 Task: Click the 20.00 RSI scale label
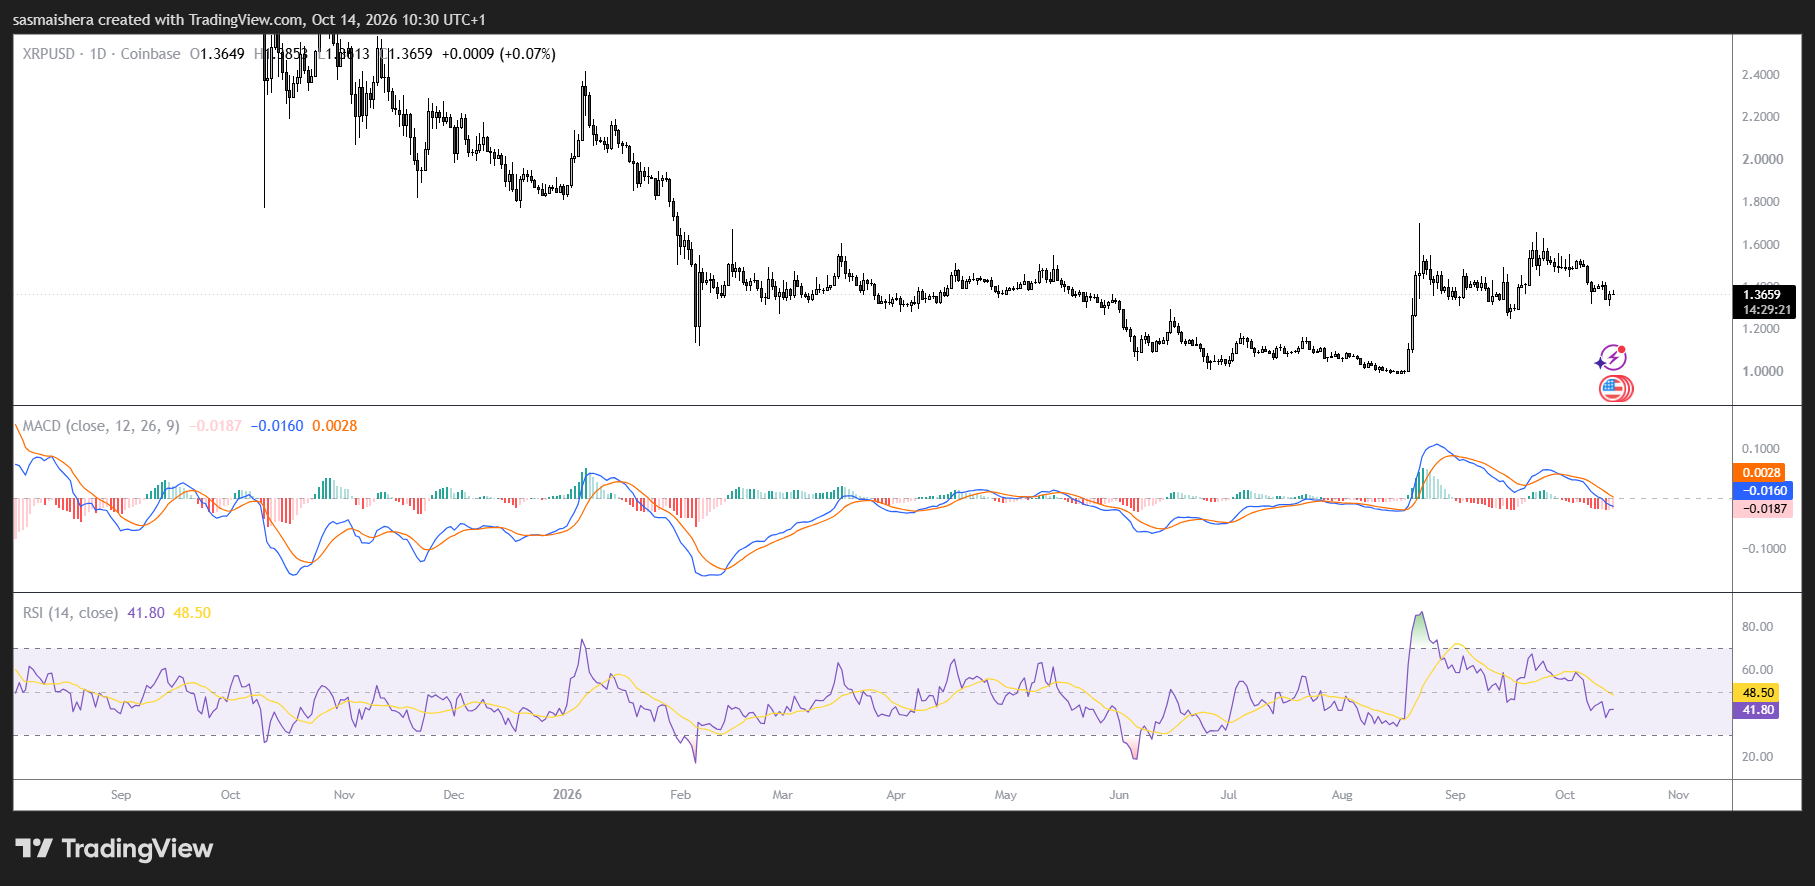click(1757, 757)
